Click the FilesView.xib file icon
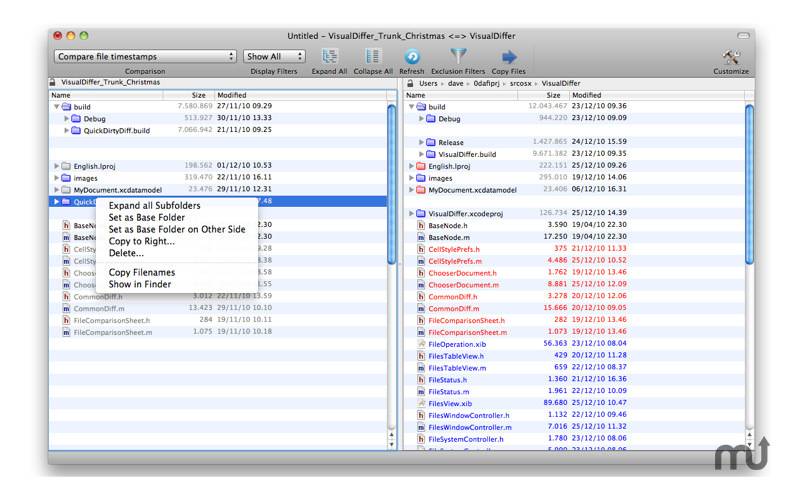Viewport: 800px width, 500px height. (x=421, y=403)
